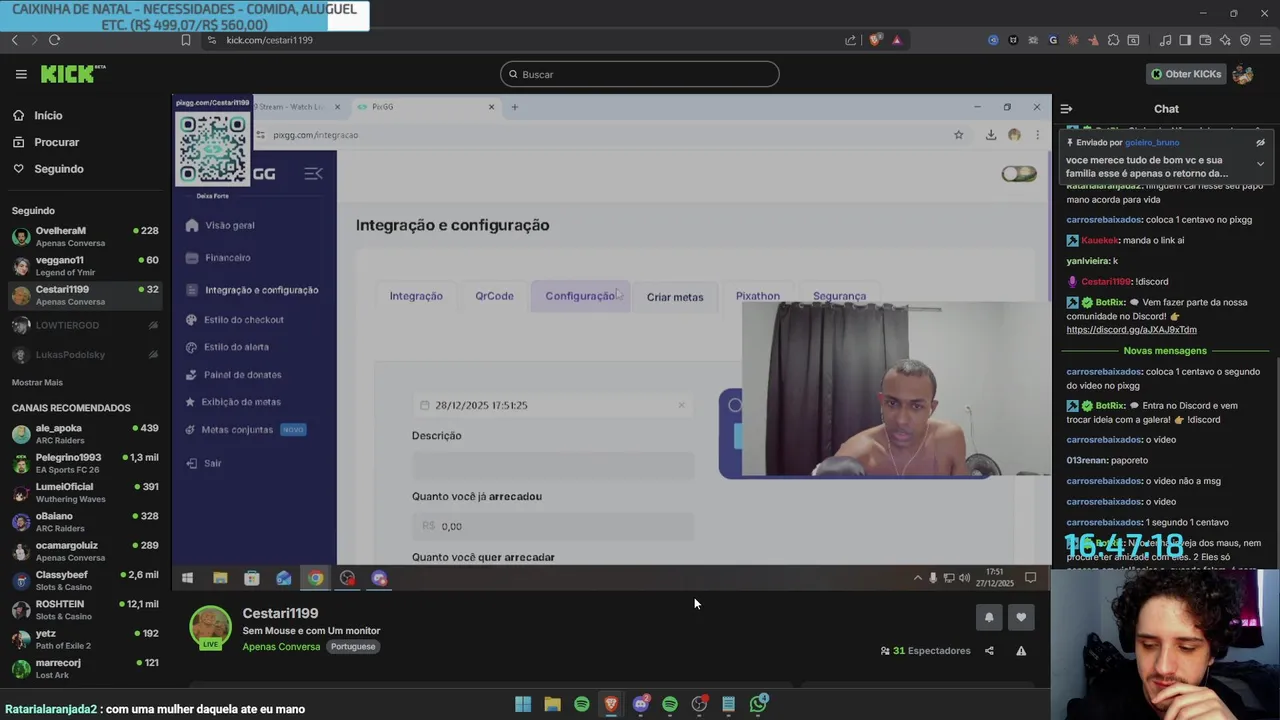The height and width of the screenshot is (720, 1280).
Task: Click the 31 Espectadores viewer count
Action: (x=925, y=651)
